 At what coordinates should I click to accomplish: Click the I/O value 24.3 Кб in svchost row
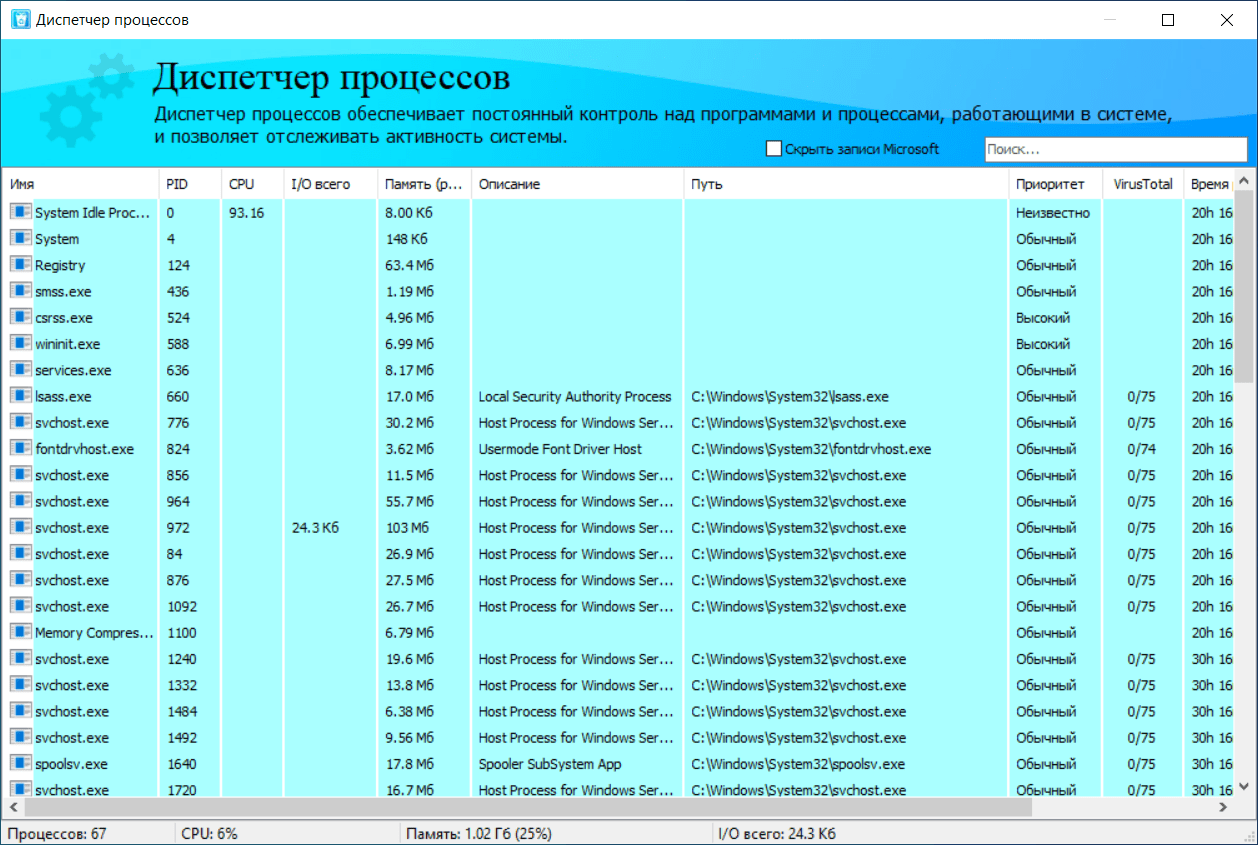pyautogui.click(x=315, y=528)
